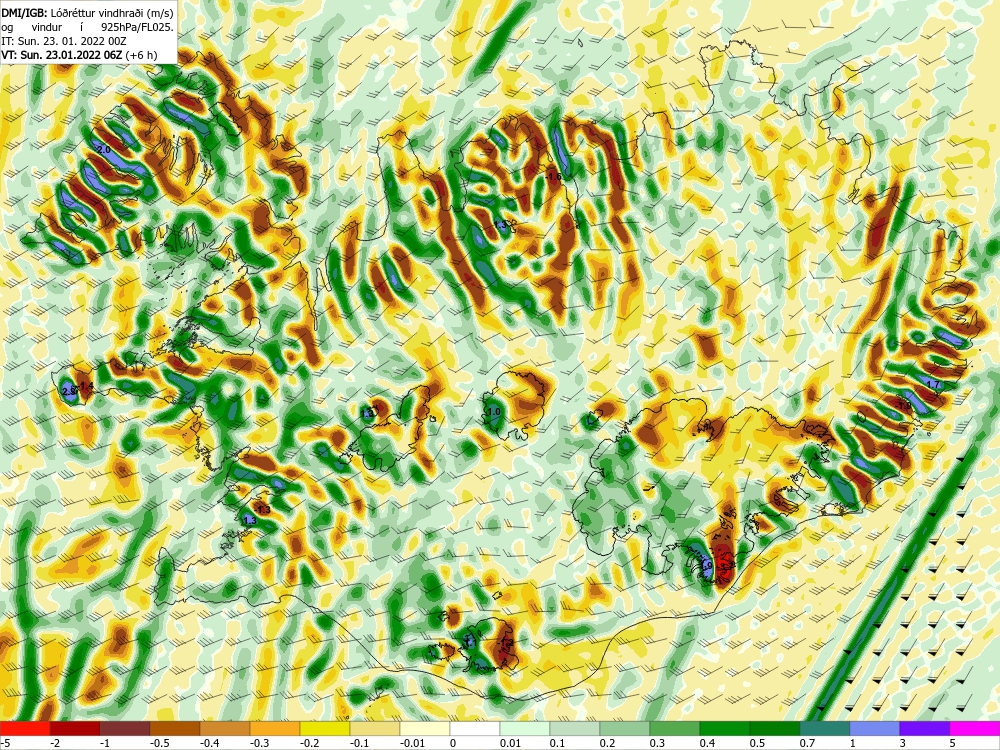Click the "1.0" value label on map
The width and height of the screenshot is (1000, 750).
click(494, 412)
